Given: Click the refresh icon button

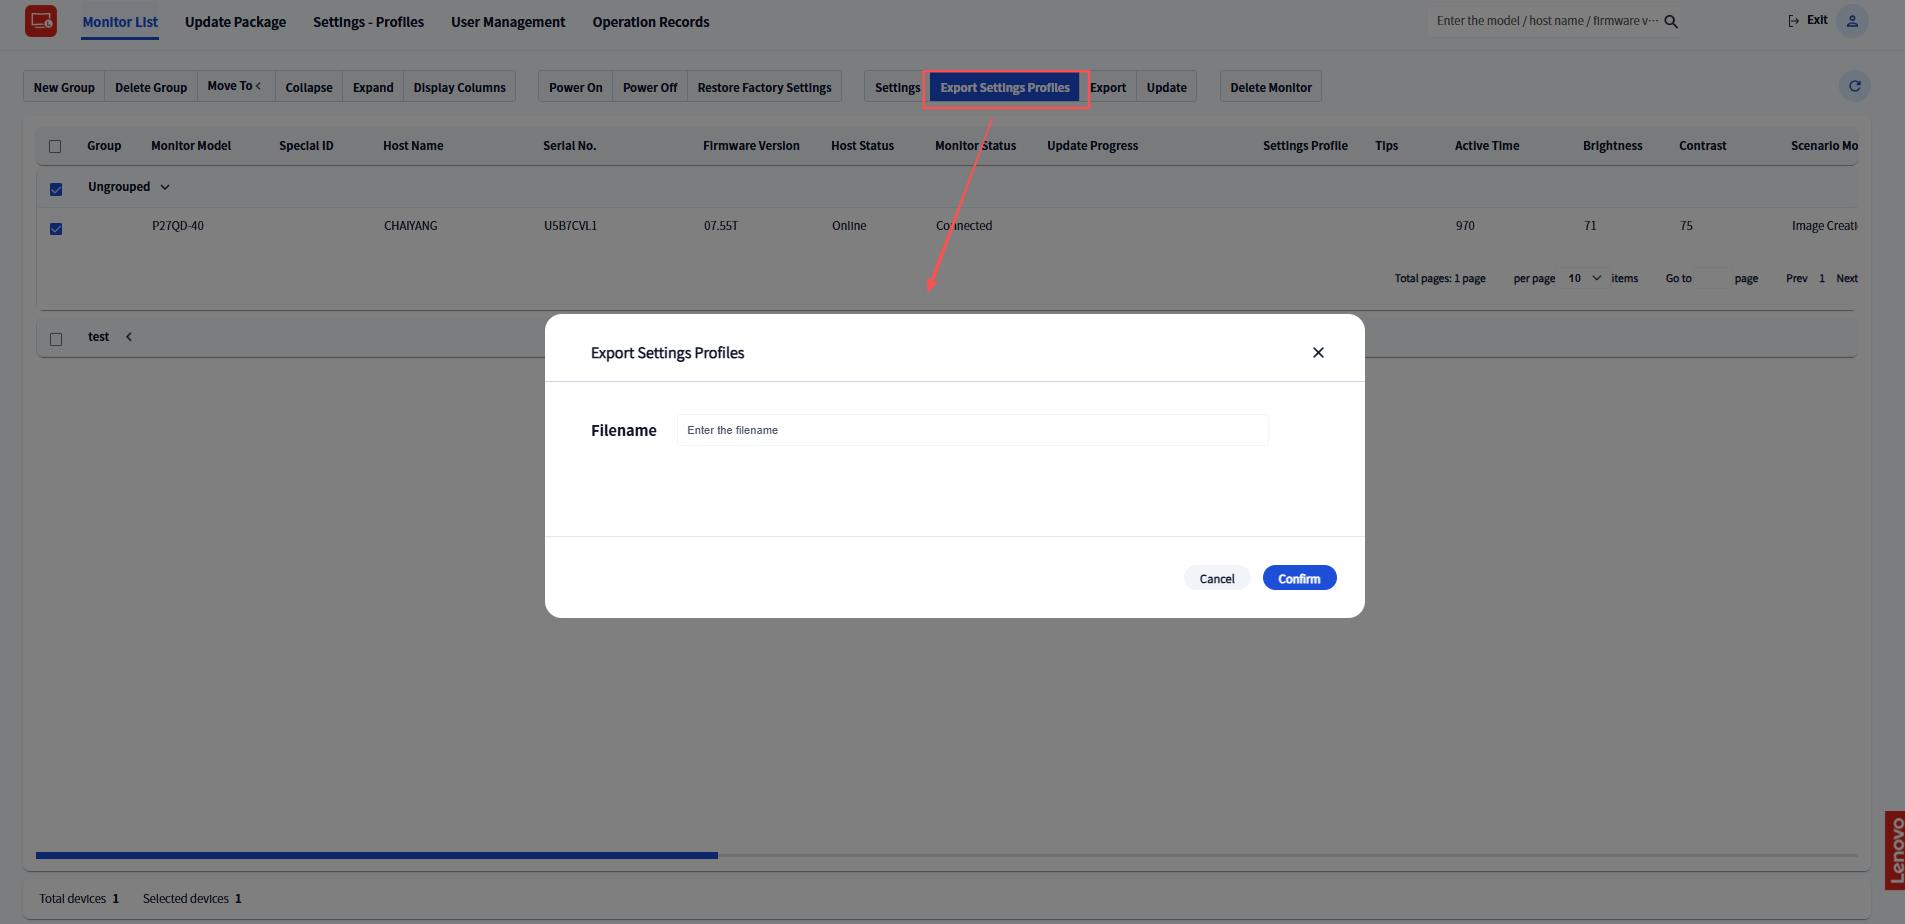Looking at the screenshot, I should pyautogui.click(x=1854, y=86).
